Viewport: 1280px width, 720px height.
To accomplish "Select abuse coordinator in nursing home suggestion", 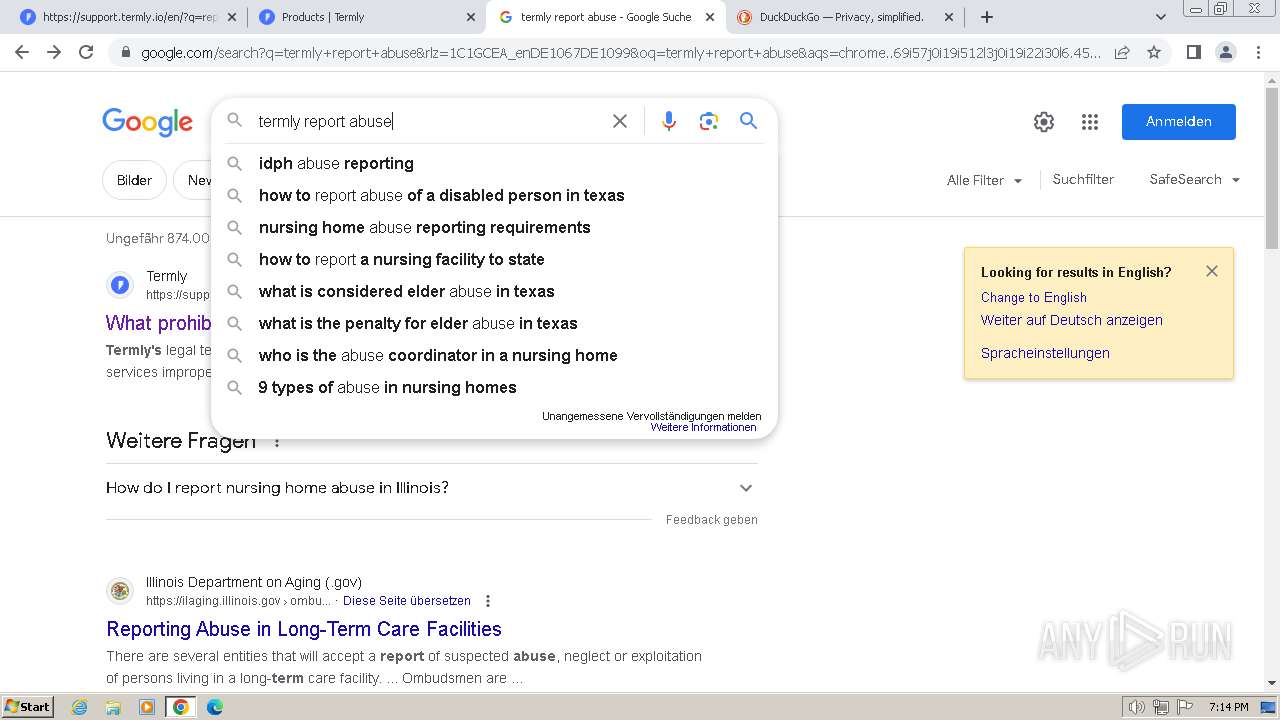I will pos(494,355).
